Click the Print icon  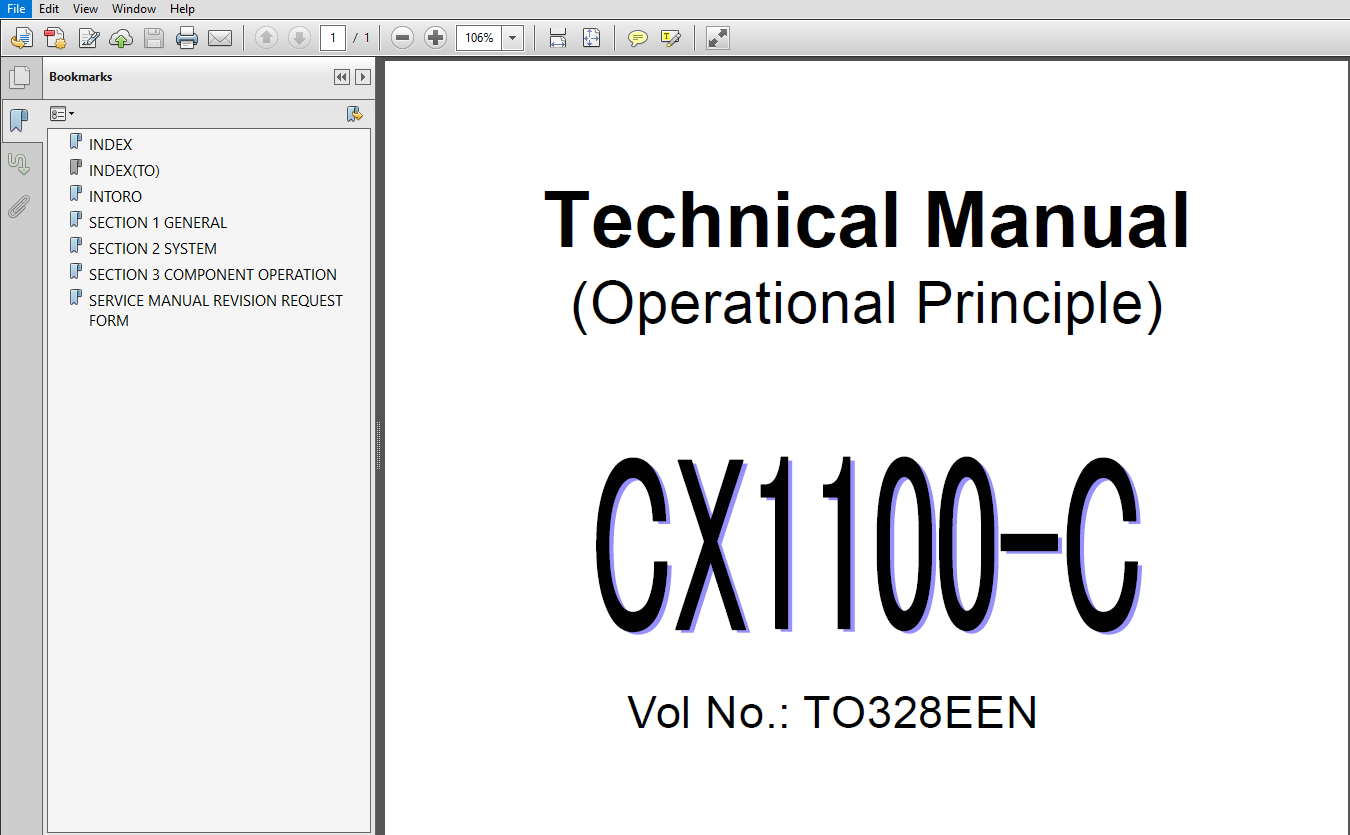click(187, 38)
